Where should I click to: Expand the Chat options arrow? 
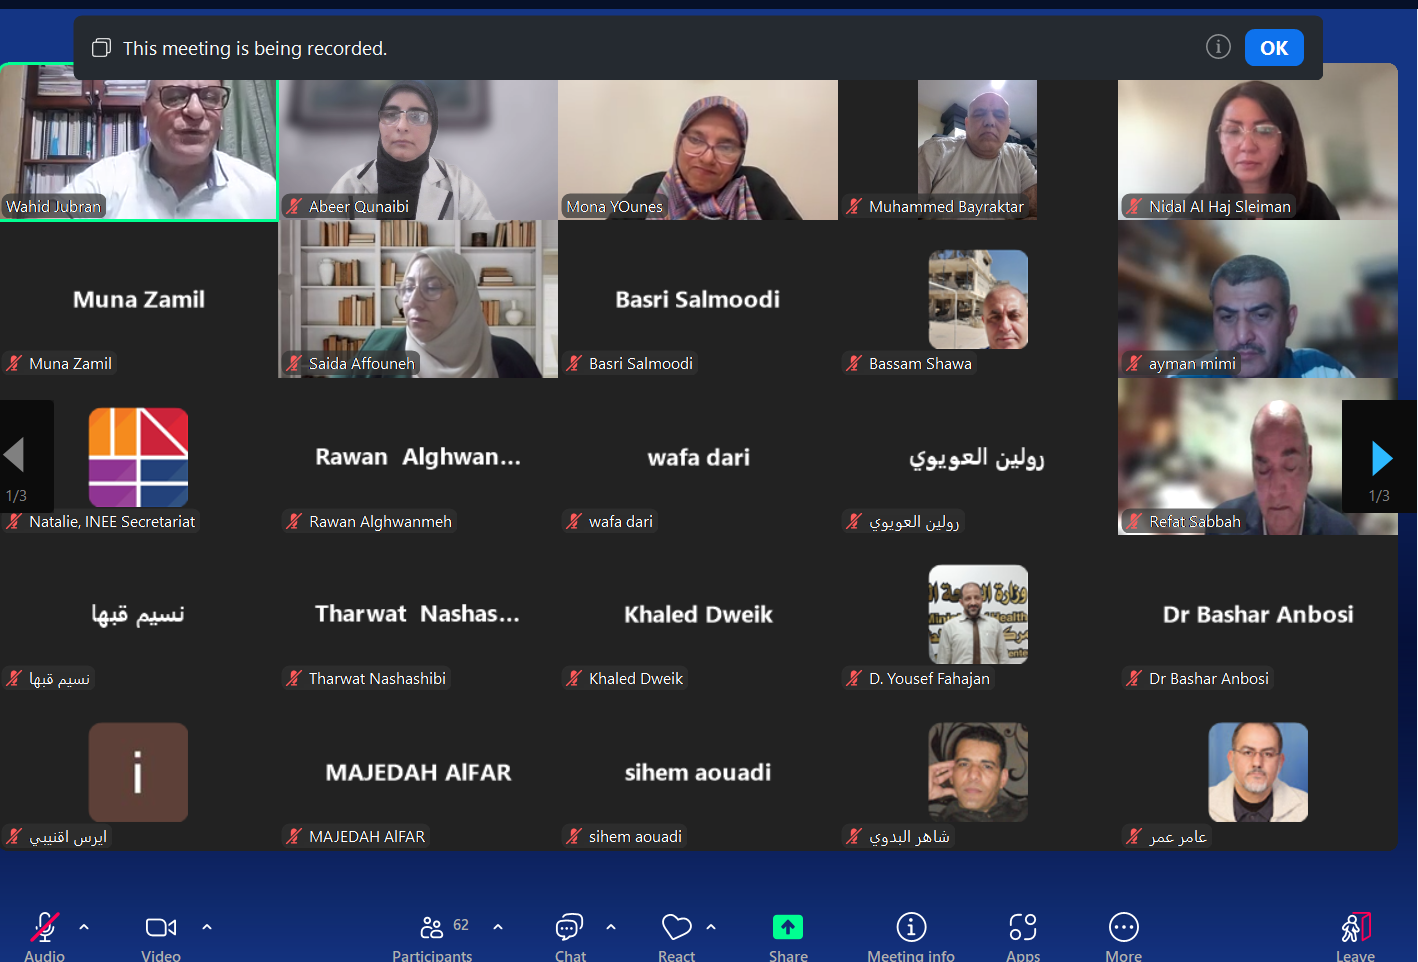pos(611,927)
